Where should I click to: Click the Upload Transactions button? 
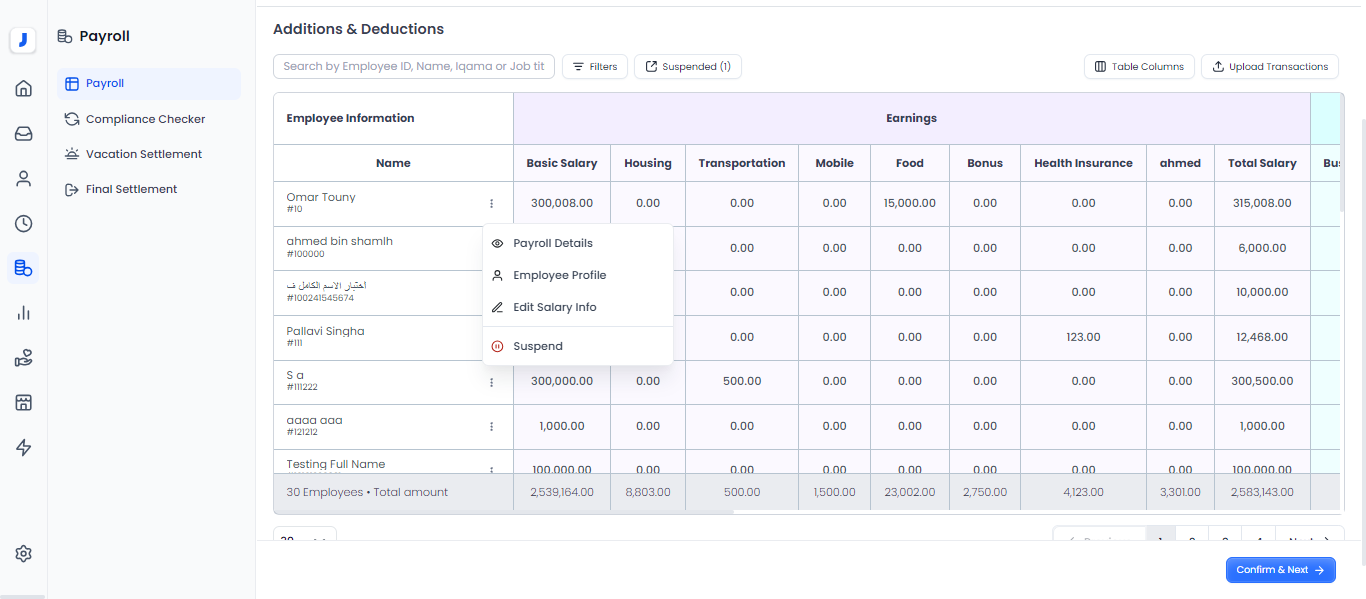(1269, 67)
